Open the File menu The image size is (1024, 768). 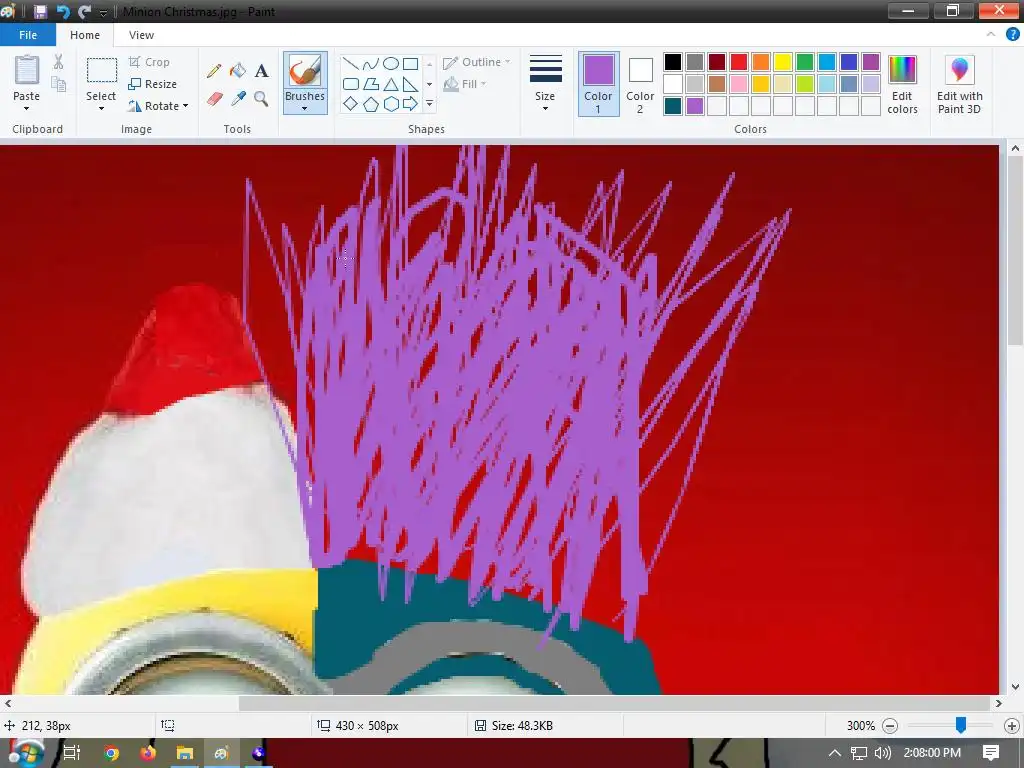point(28,35)
